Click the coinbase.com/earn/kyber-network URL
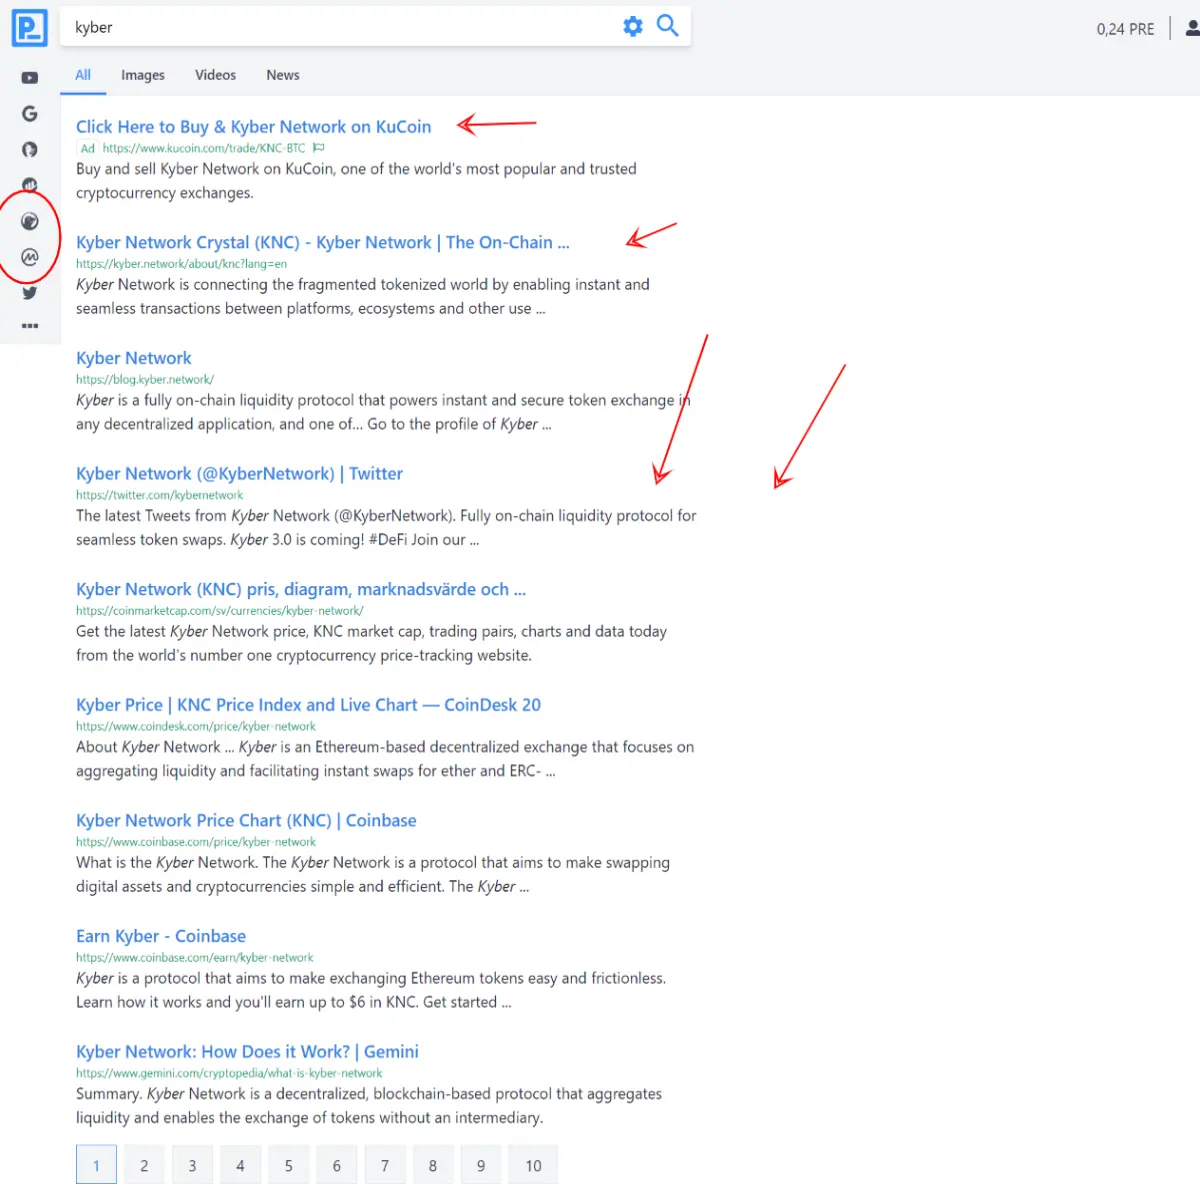1200x1200 pixels. pyautogui.click(x=195, y=958)
